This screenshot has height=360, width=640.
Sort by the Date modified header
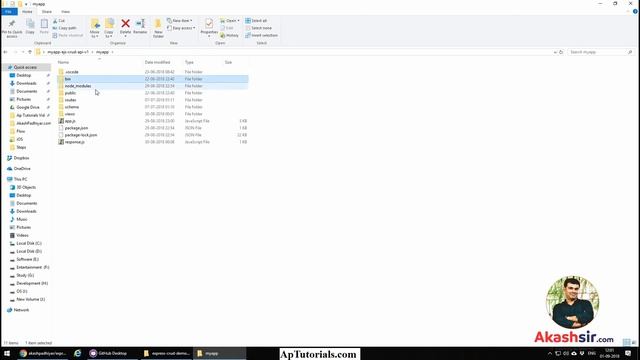pyautogui.click(x=157, y=62)
